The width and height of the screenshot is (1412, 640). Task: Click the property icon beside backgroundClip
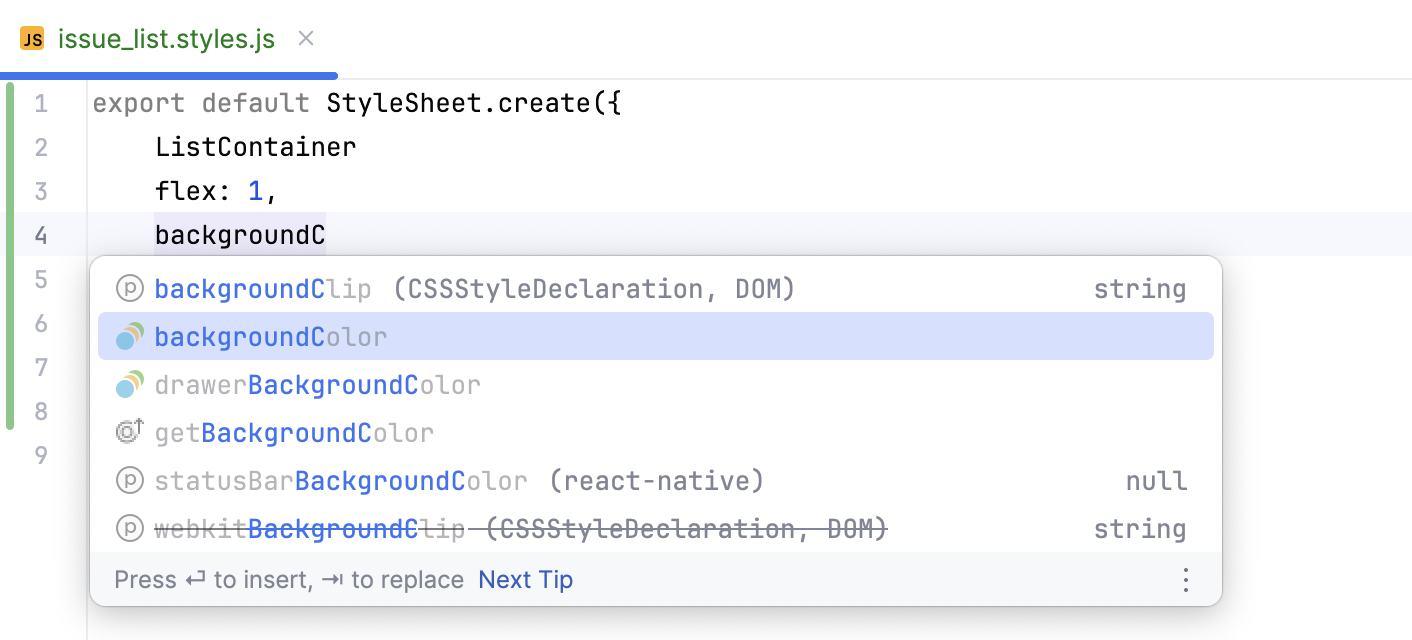(x=129, y=288)
